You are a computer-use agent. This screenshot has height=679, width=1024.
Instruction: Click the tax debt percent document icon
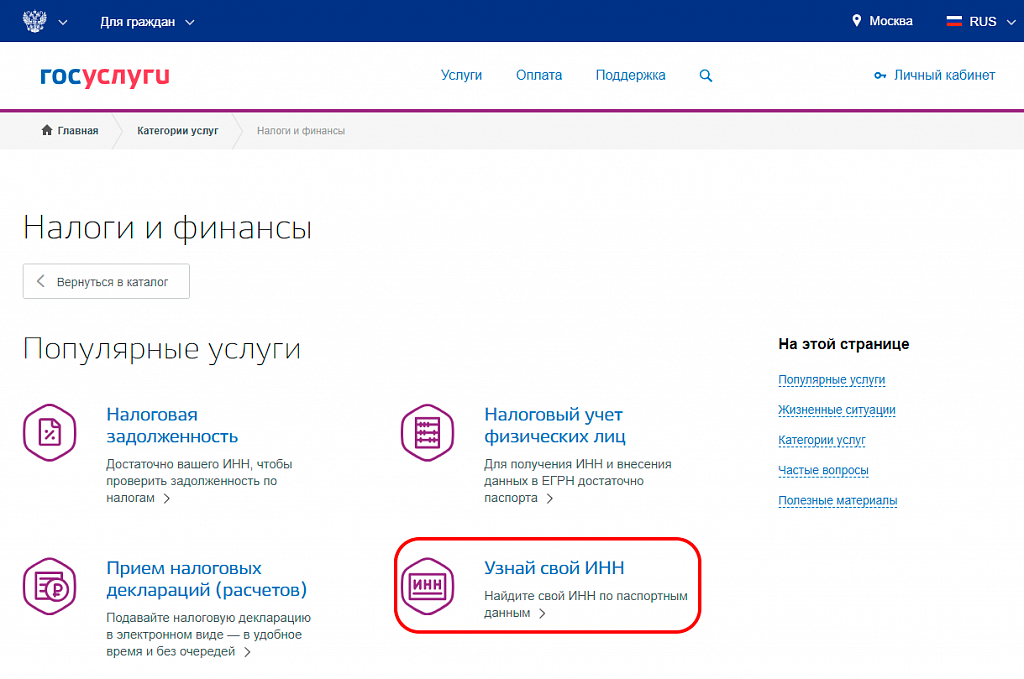(50, 432)
